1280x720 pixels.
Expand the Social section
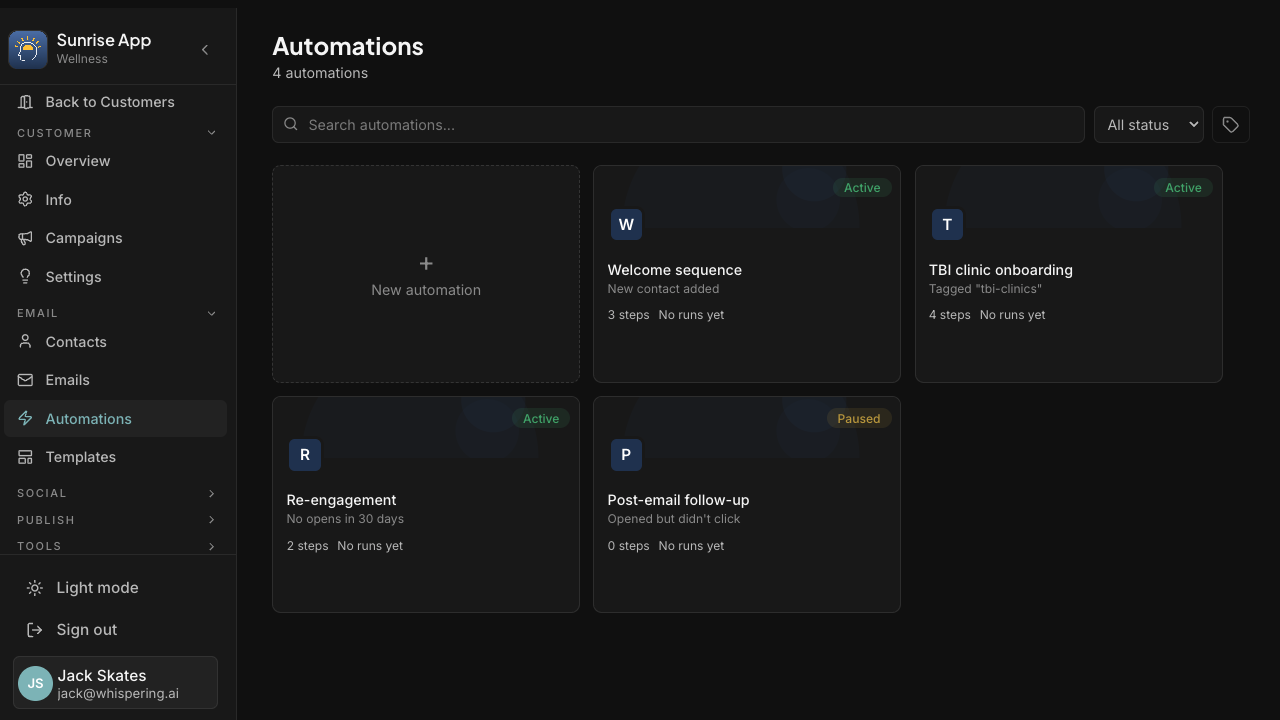[x=116, y=493]
